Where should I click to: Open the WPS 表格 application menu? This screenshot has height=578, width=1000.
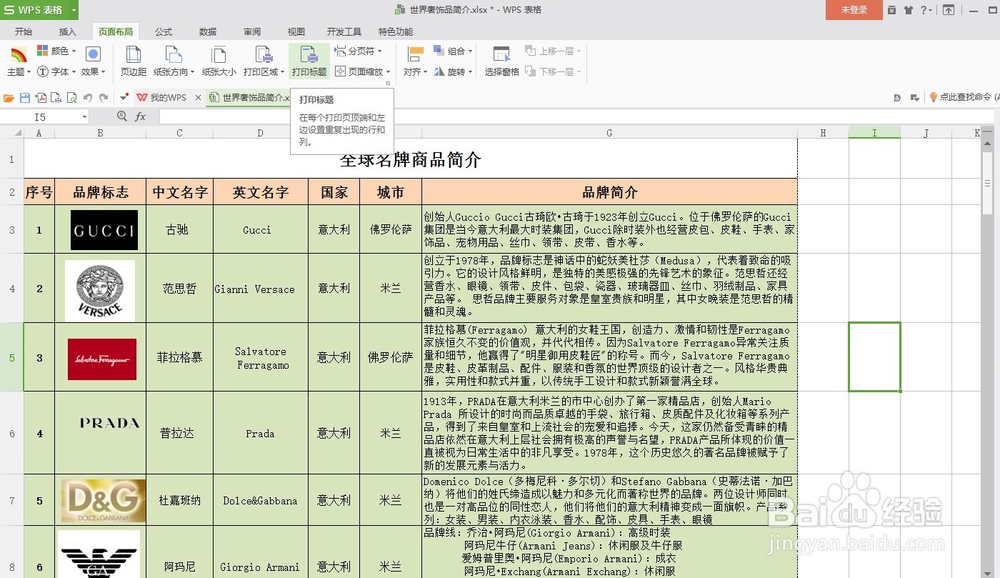34,10
